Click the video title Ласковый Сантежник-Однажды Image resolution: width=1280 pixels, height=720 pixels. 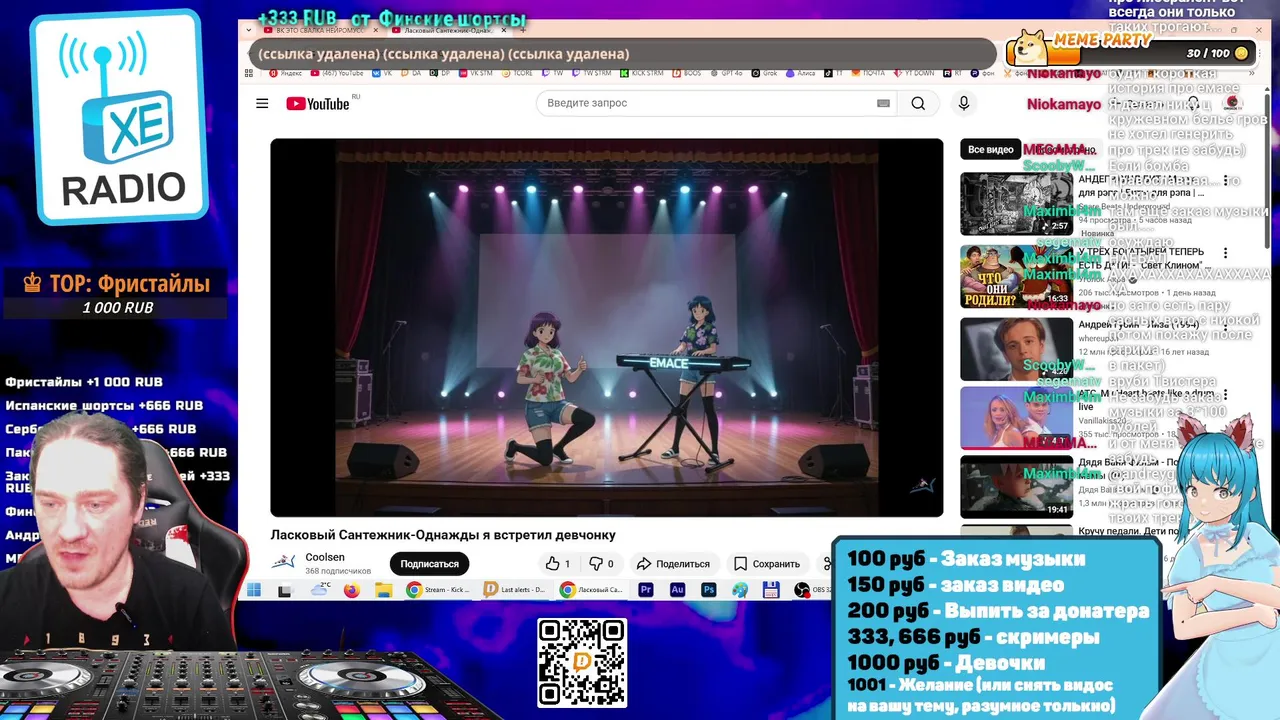pos(443,535)
